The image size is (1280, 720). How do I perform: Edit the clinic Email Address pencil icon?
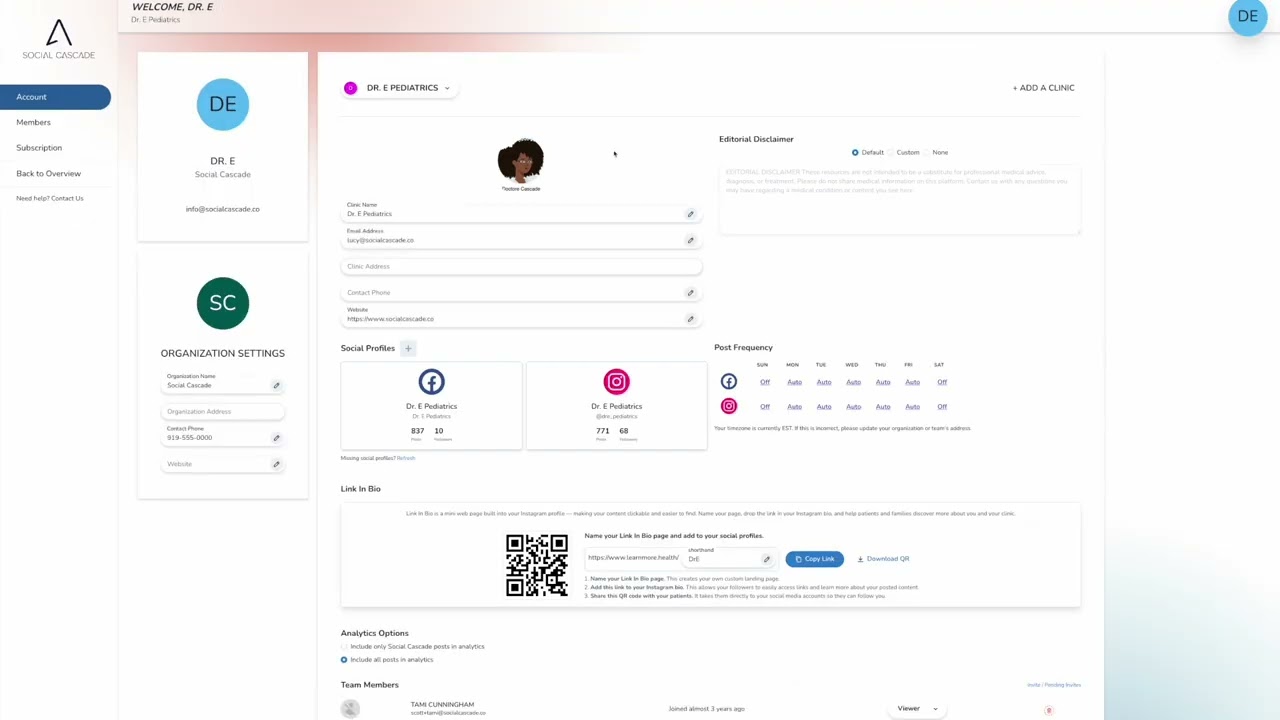pyautogui.click(x=690, y=240)
